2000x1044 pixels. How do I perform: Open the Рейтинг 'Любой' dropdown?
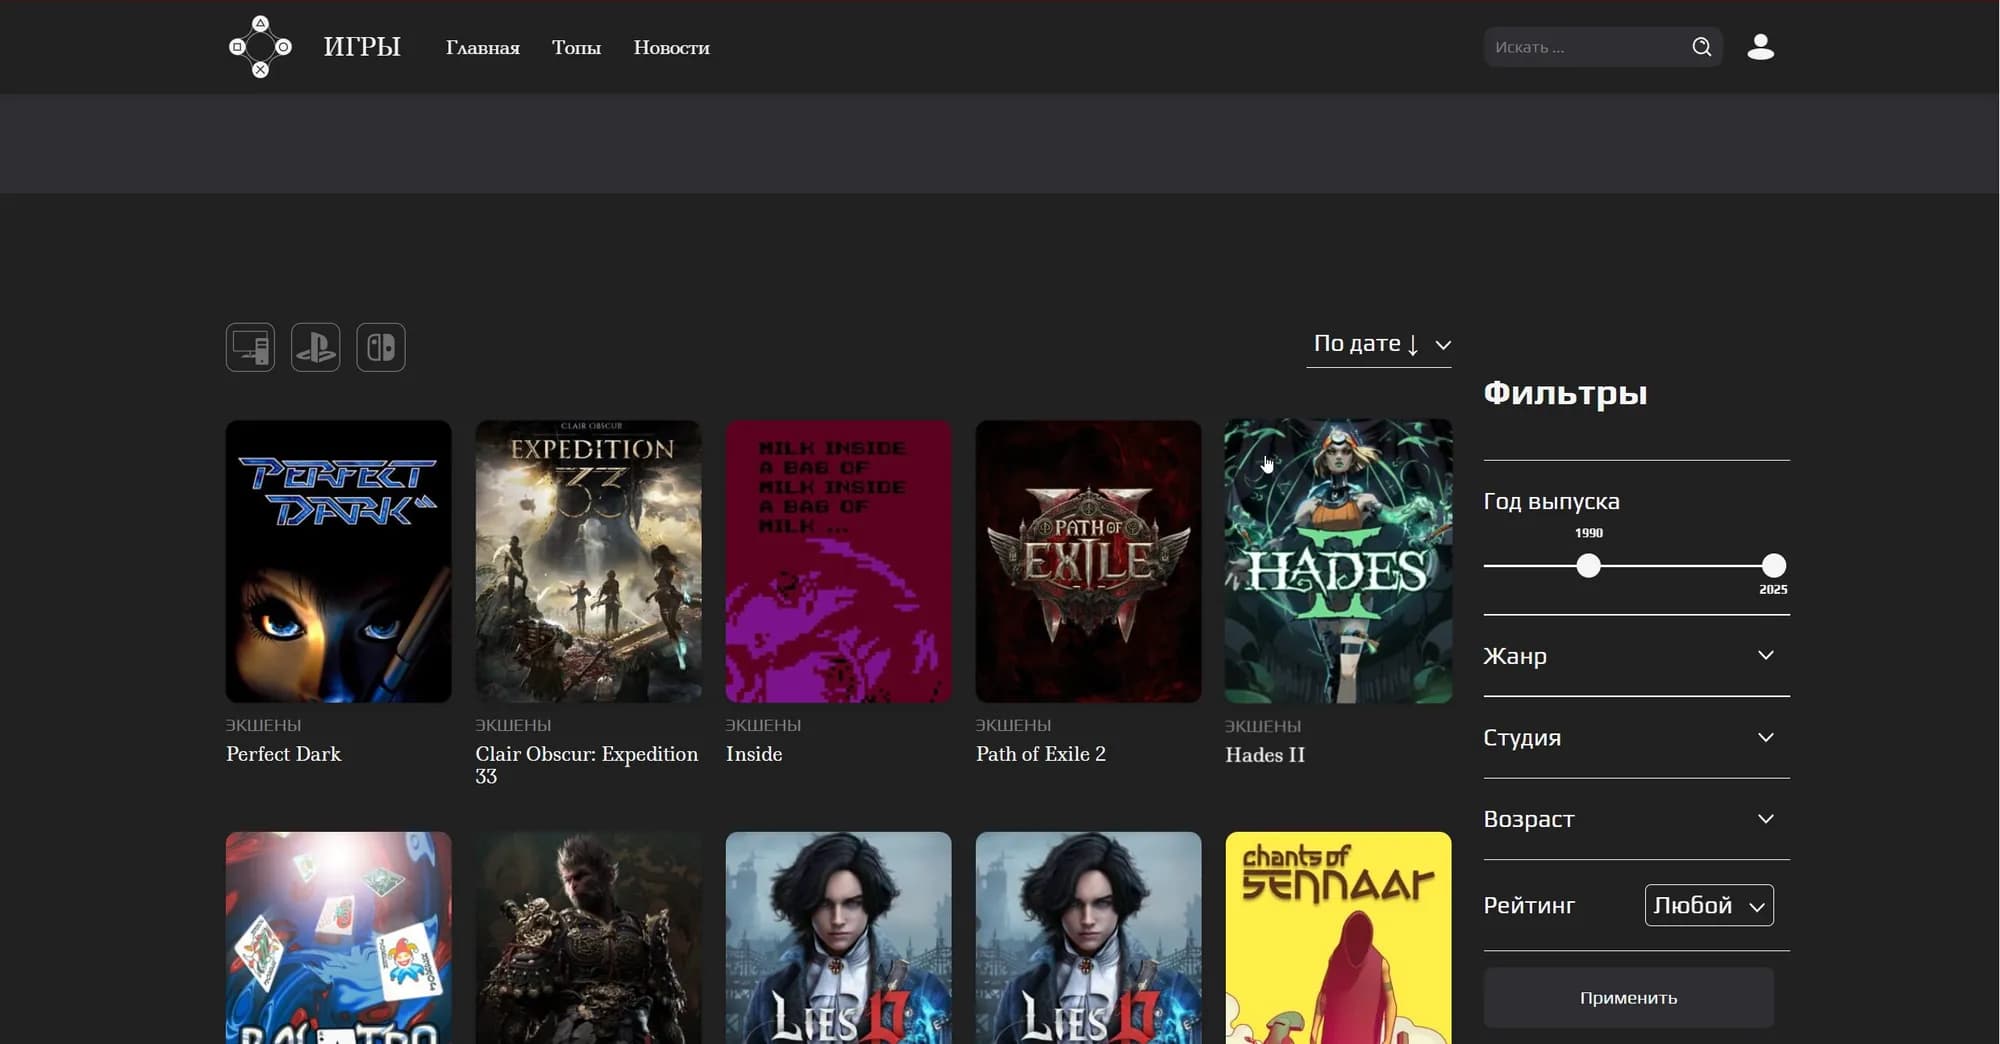coord(1709,905)
